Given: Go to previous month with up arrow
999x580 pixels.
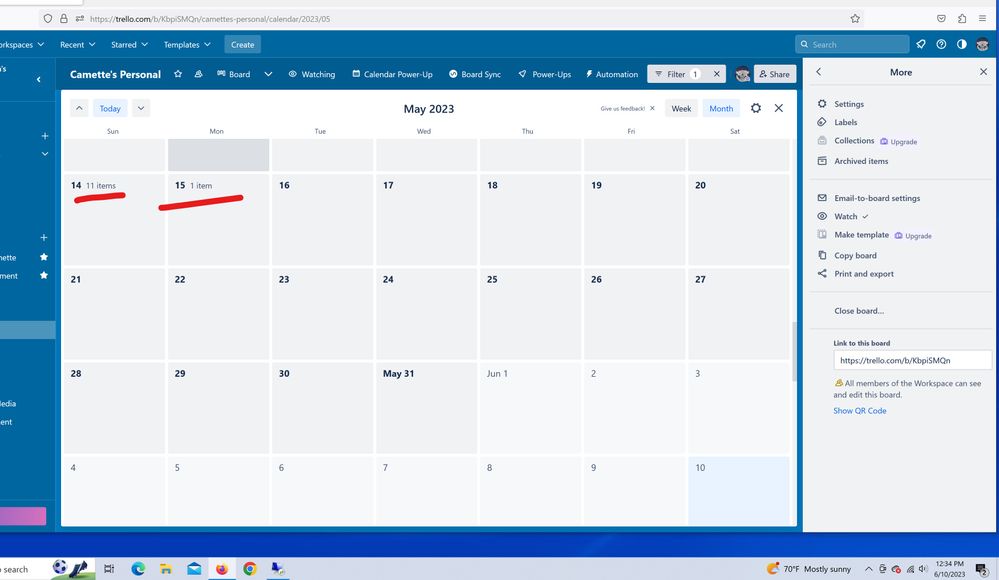Looking at the screenshot, I should coord(79,108).
